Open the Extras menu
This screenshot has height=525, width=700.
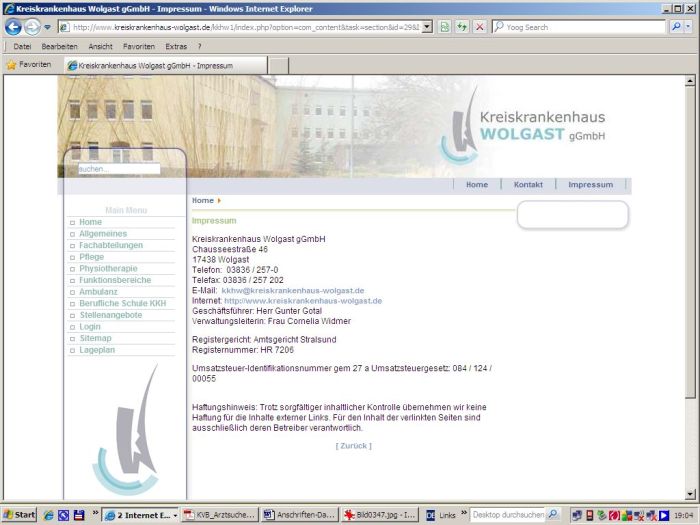point(176,46)
